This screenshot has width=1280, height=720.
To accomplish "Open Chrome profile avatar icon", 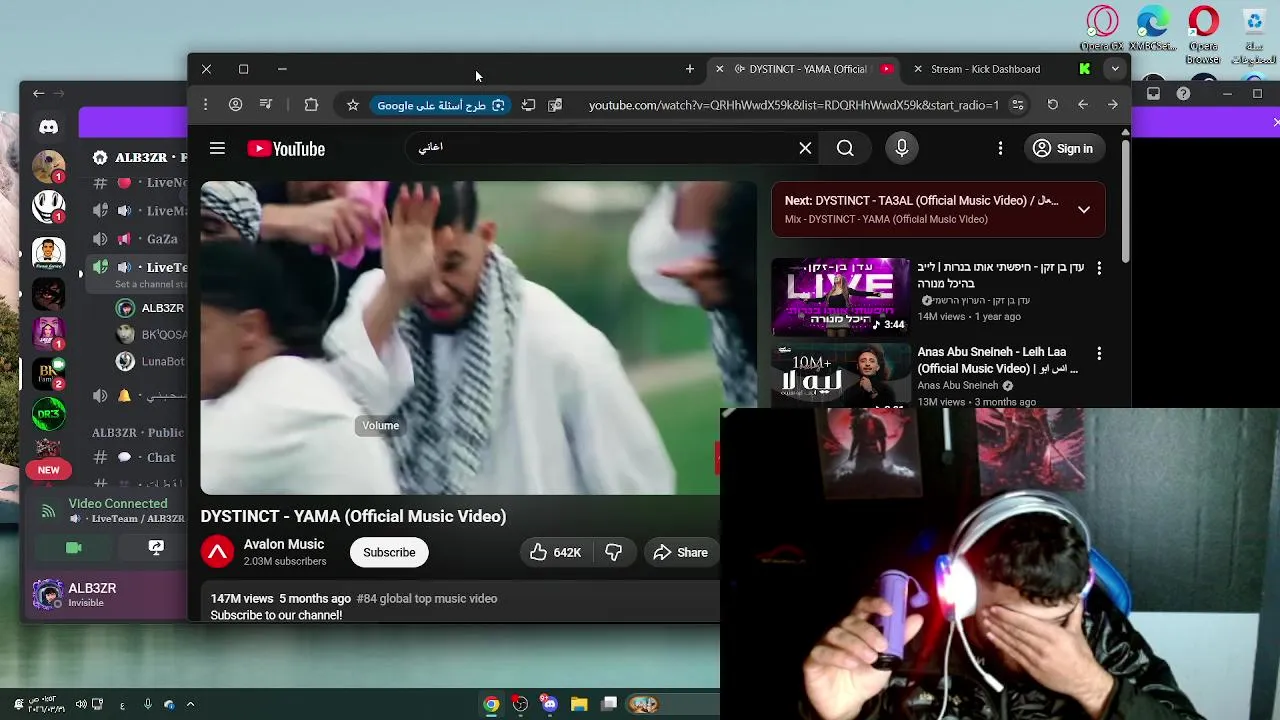I will (x=235, y=105).
